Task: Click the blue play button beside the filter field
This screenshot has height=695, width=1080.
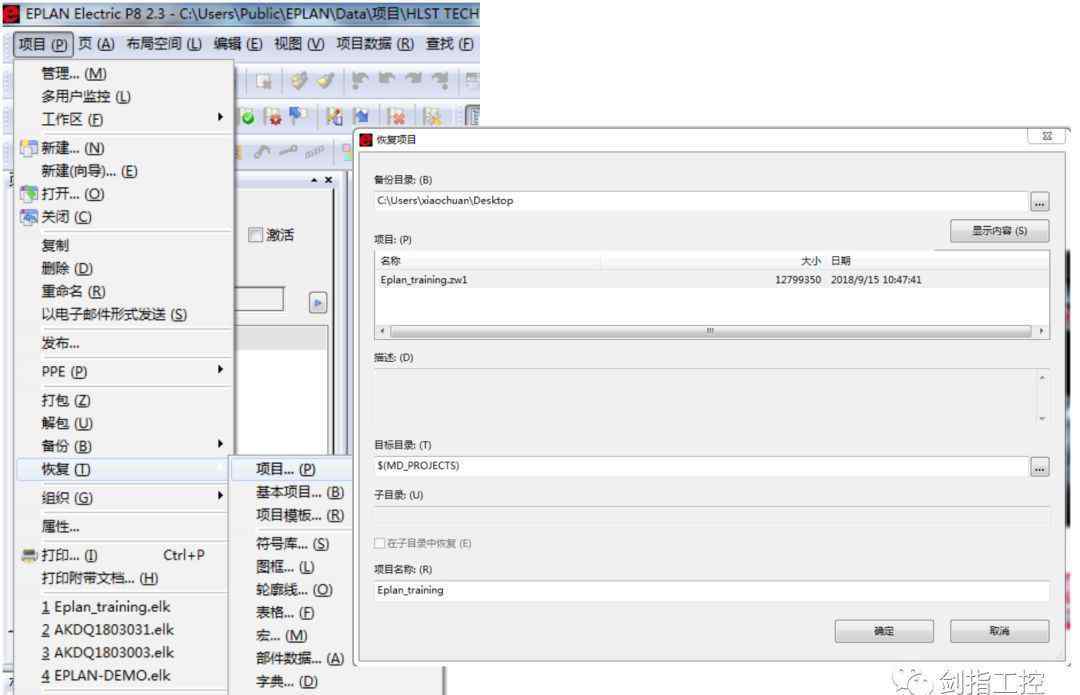Action: pos(318,302)
